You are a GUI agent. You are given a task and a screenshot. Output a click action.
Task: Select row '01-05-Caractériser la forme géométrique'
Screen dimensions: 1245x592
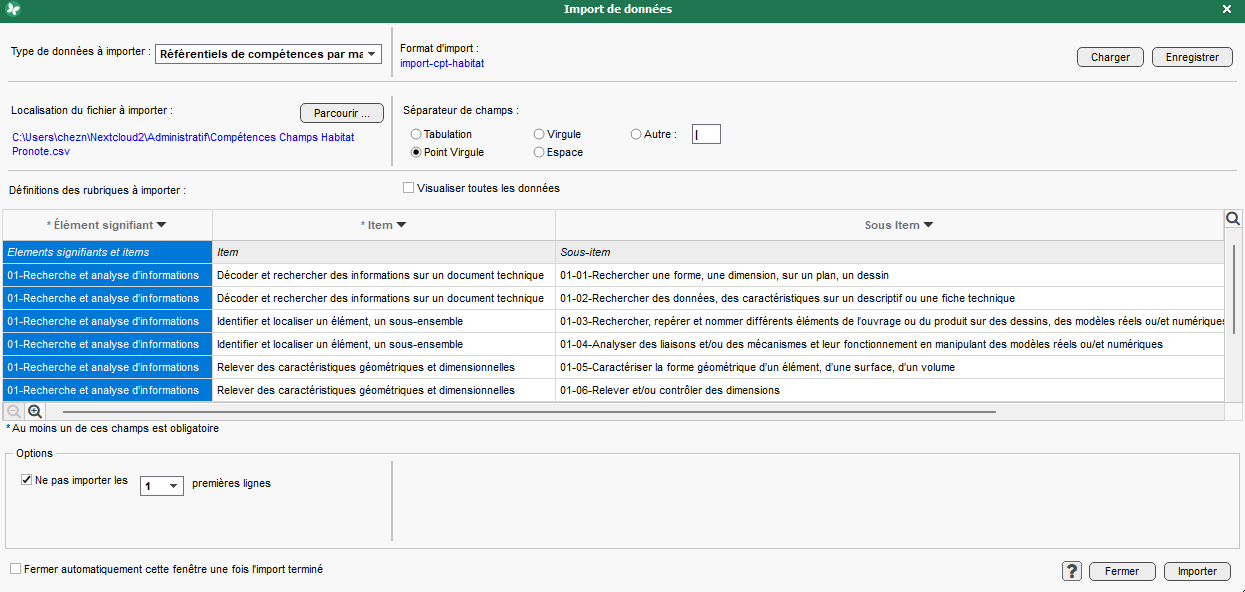click(x=890, y=367)
